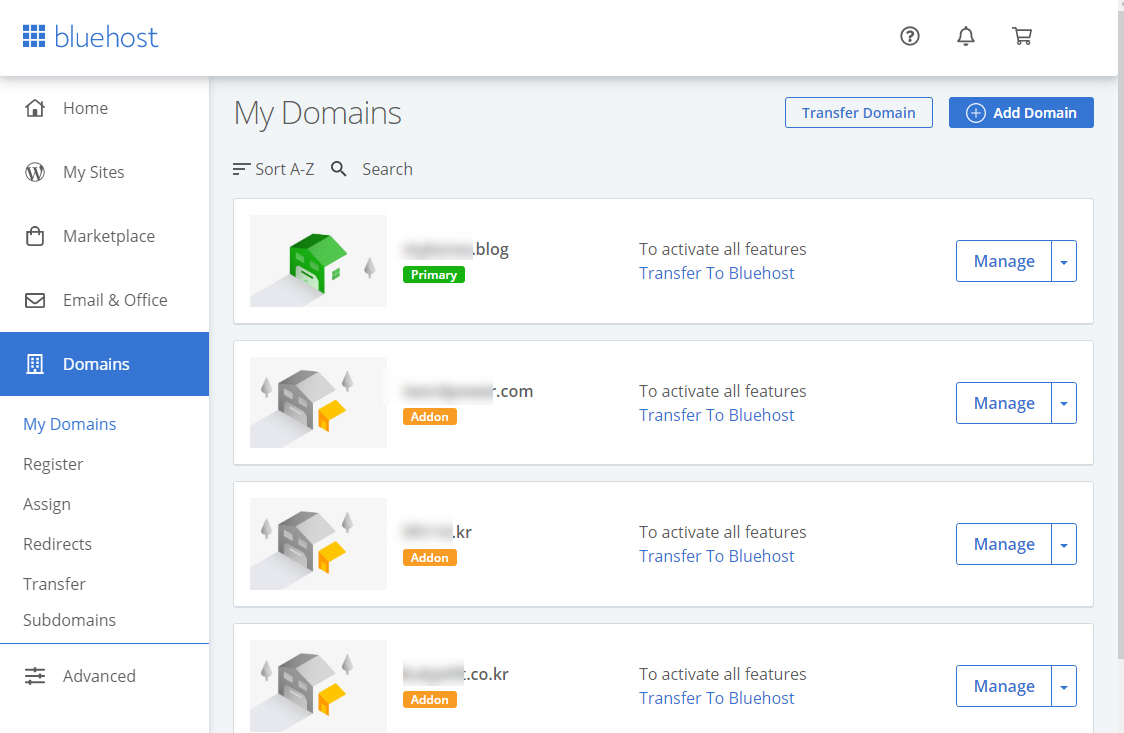Open the help question mark icon

tap(910, 36)
